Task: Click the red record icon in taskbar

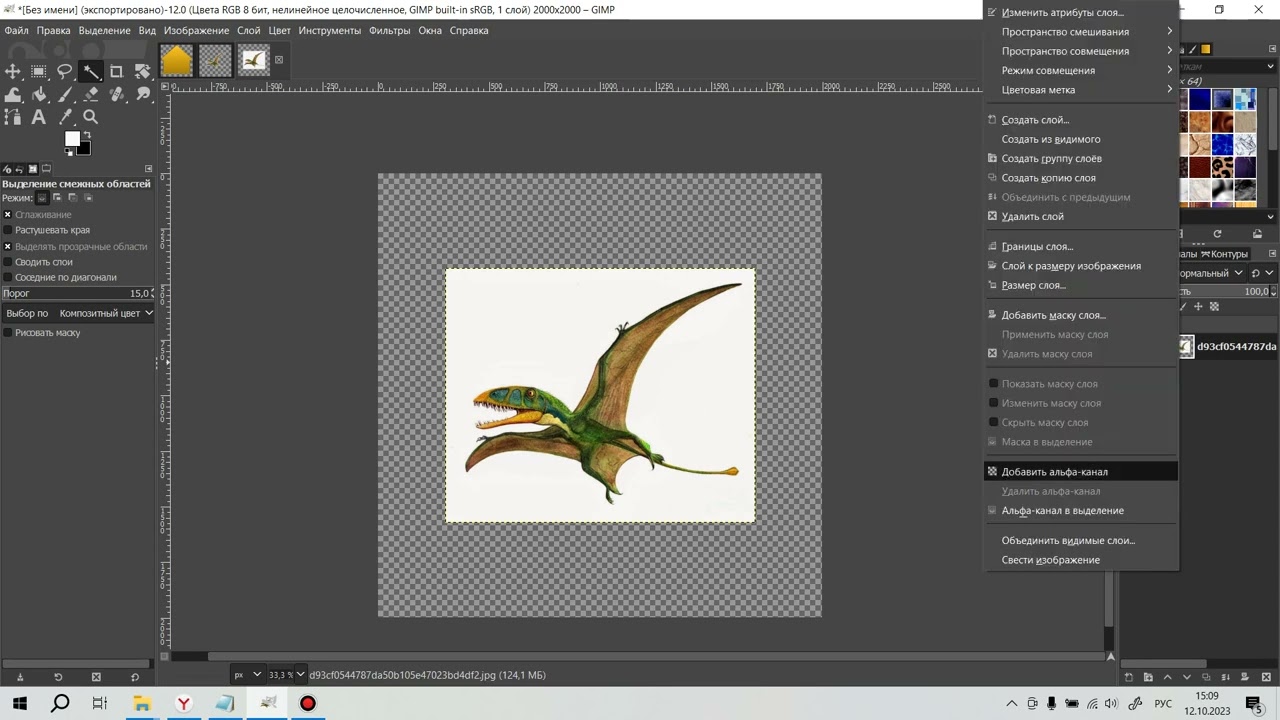Action: point(308,704)
